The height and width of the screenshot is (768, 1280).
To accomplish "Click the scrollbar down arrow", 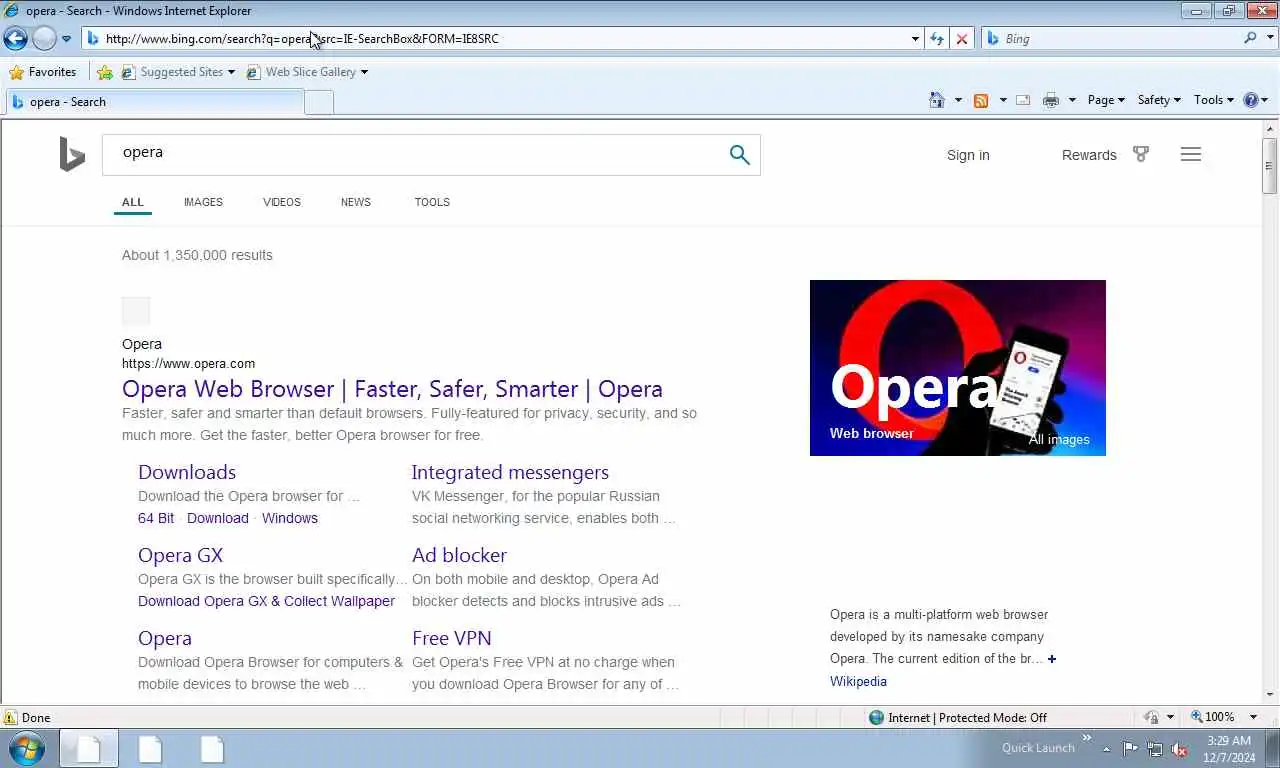I will 1270,694.
